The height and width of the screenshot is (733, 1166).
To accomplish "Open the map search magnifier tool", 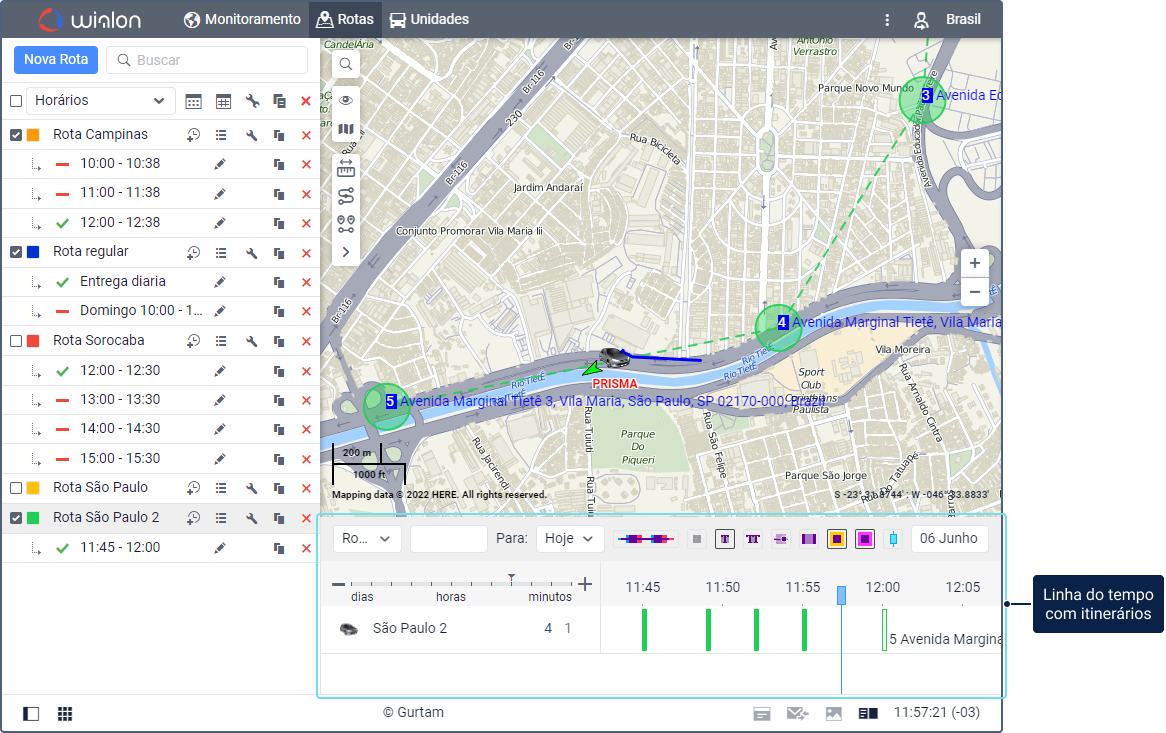I will [346, 64].
